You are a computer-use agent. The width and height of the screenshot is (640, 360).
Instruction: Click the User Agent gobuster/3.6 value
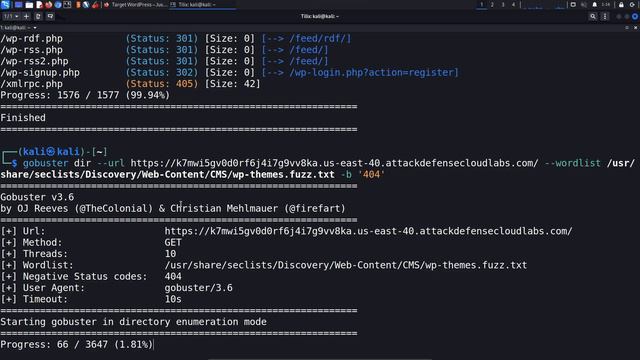click(198, 288)
